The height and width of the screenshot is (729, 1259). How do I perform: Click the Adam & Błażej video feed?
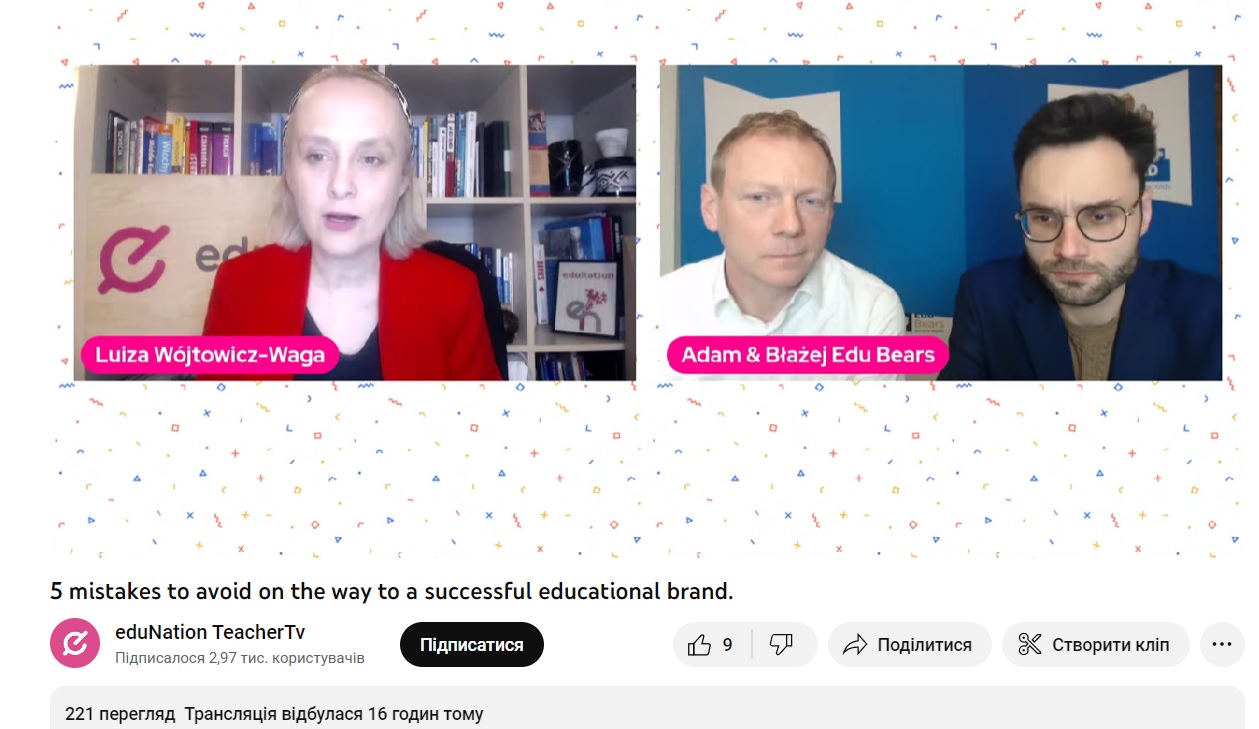[941, 223]
